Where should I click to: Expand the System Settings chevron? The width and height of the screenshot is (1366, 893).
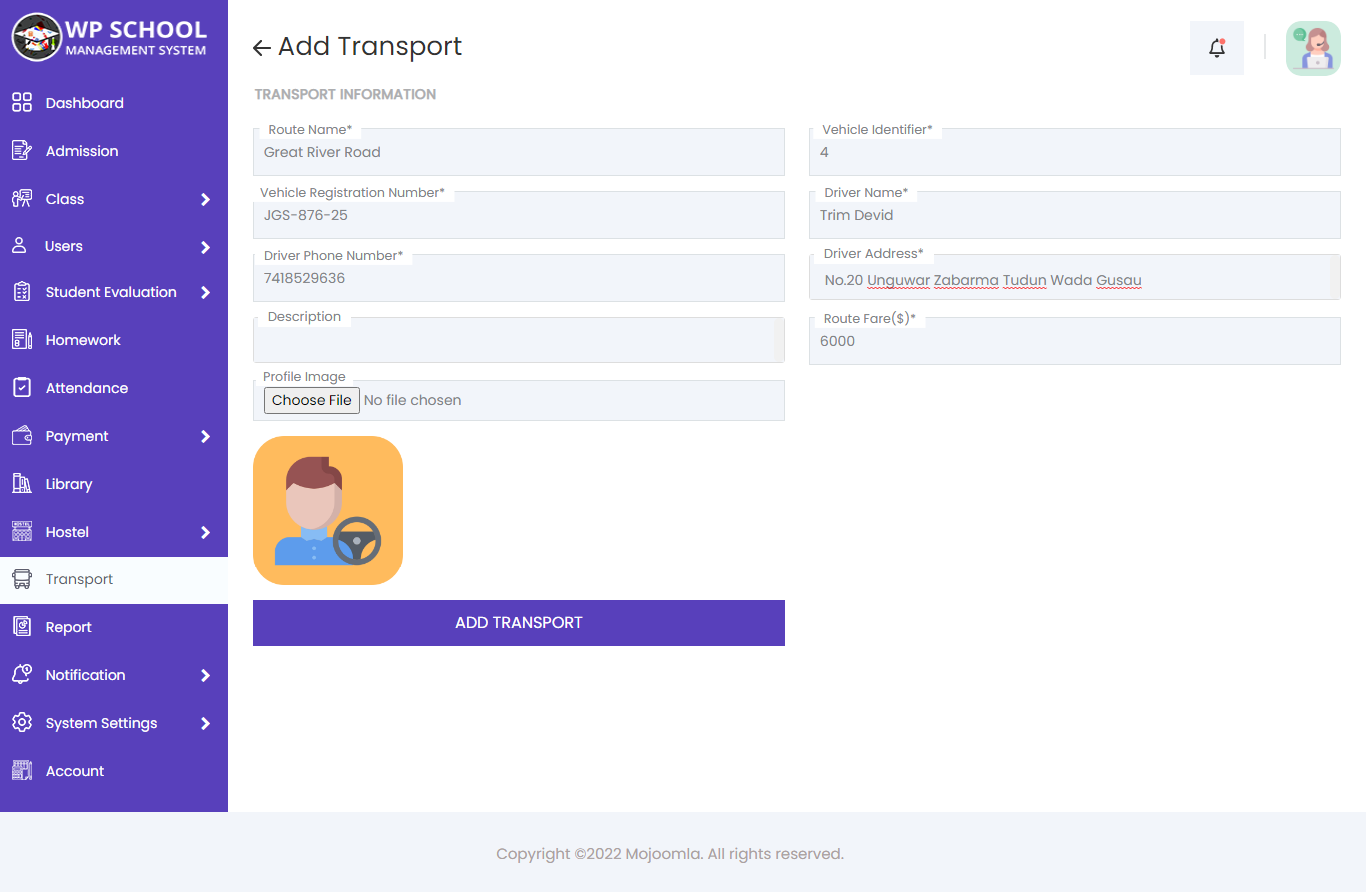click(205, 723)
